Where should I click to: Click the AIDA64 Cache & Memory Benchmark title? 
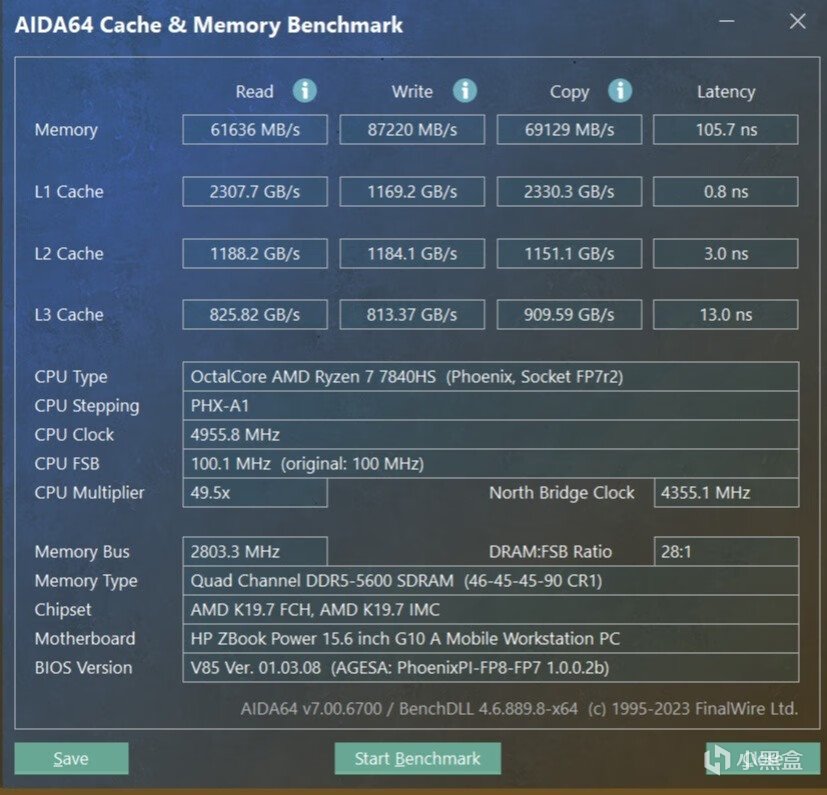point(209,25)
